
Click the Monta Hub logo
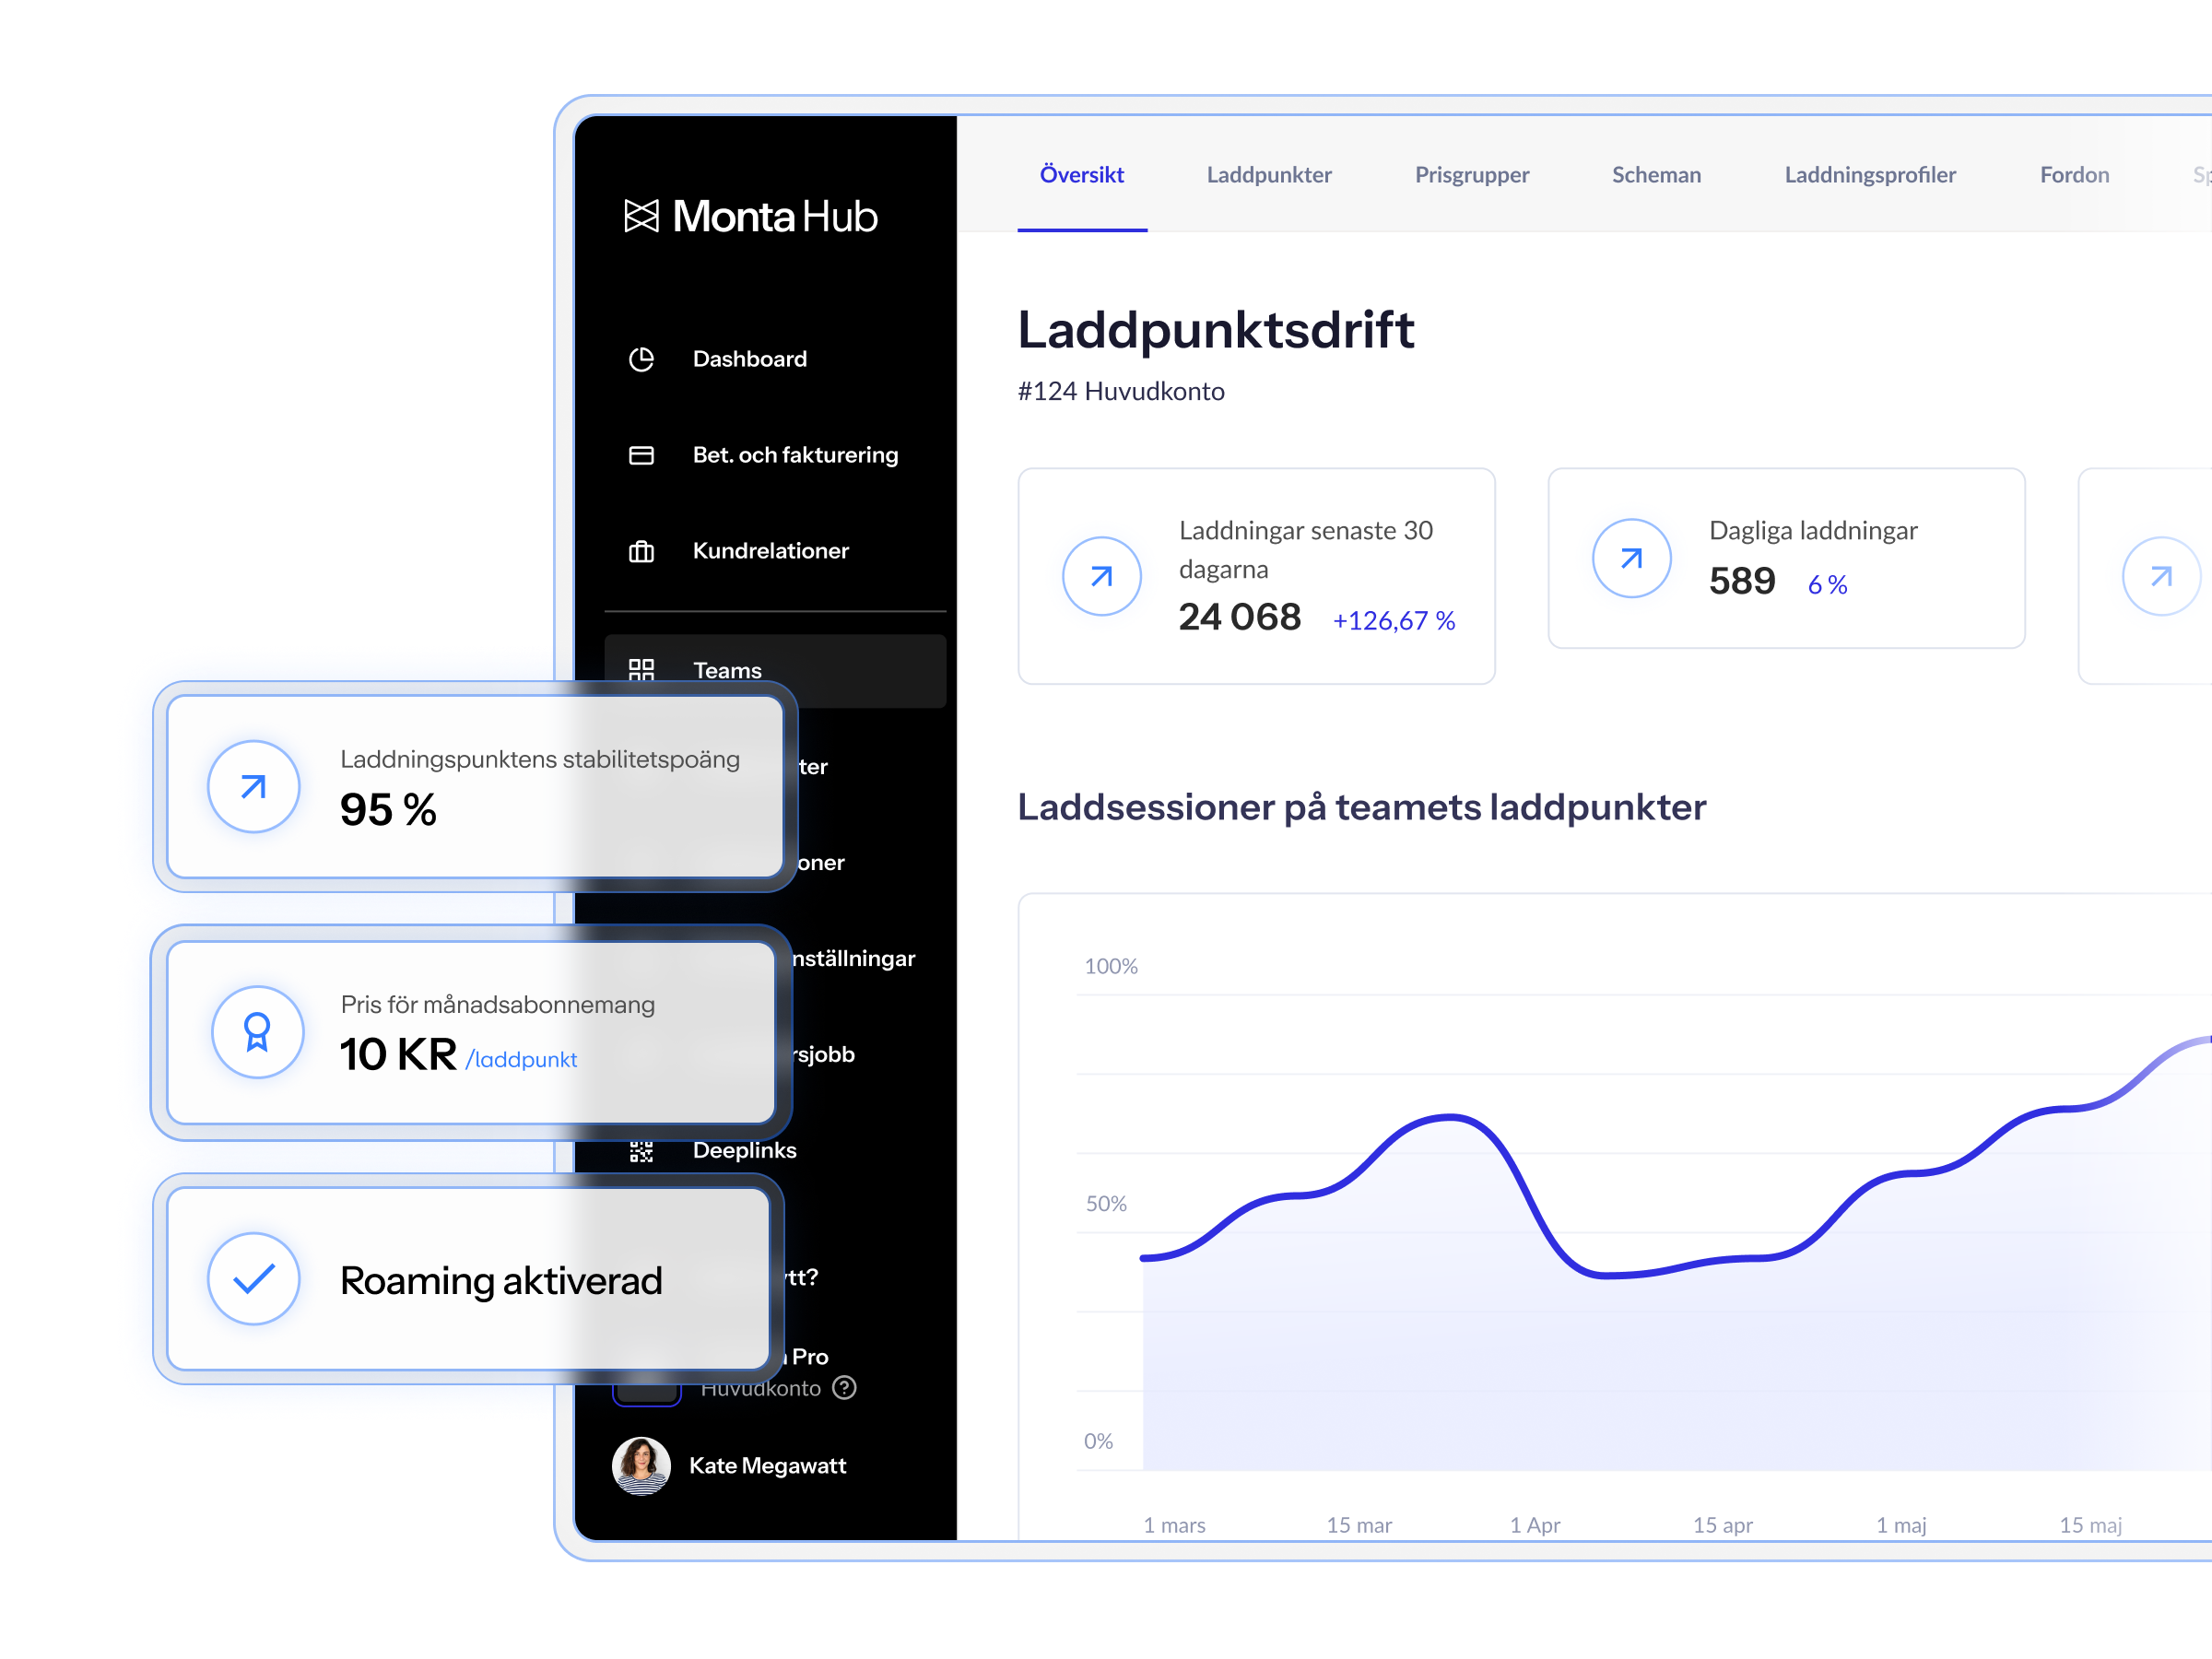(751, 216)
